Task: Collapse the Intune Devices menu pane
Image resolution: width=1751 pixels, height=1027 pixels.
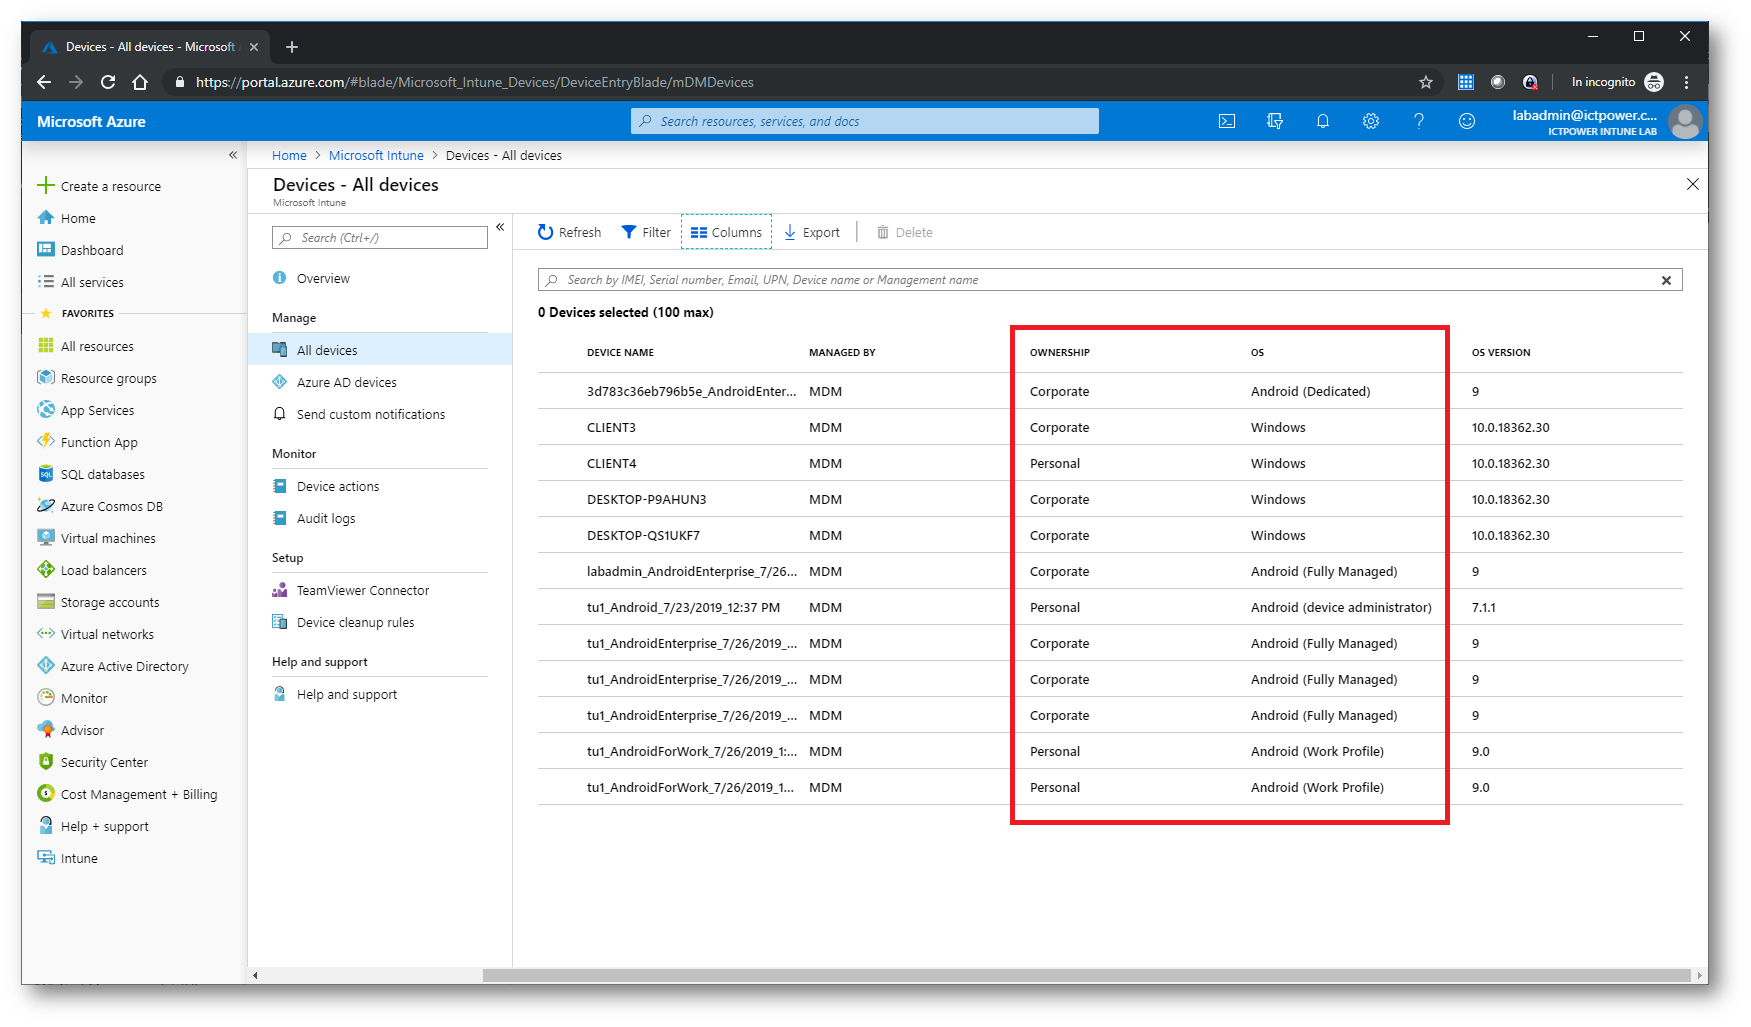Action: [500, 227]
